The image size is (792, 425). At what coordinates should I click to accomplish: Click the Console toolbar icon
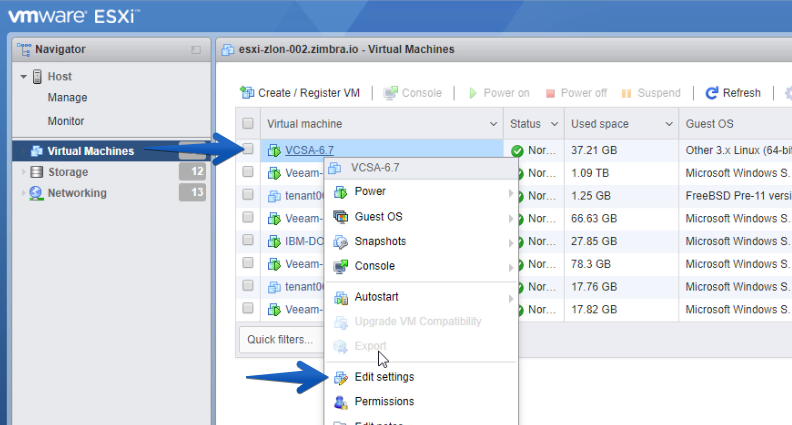click(390, 93)
